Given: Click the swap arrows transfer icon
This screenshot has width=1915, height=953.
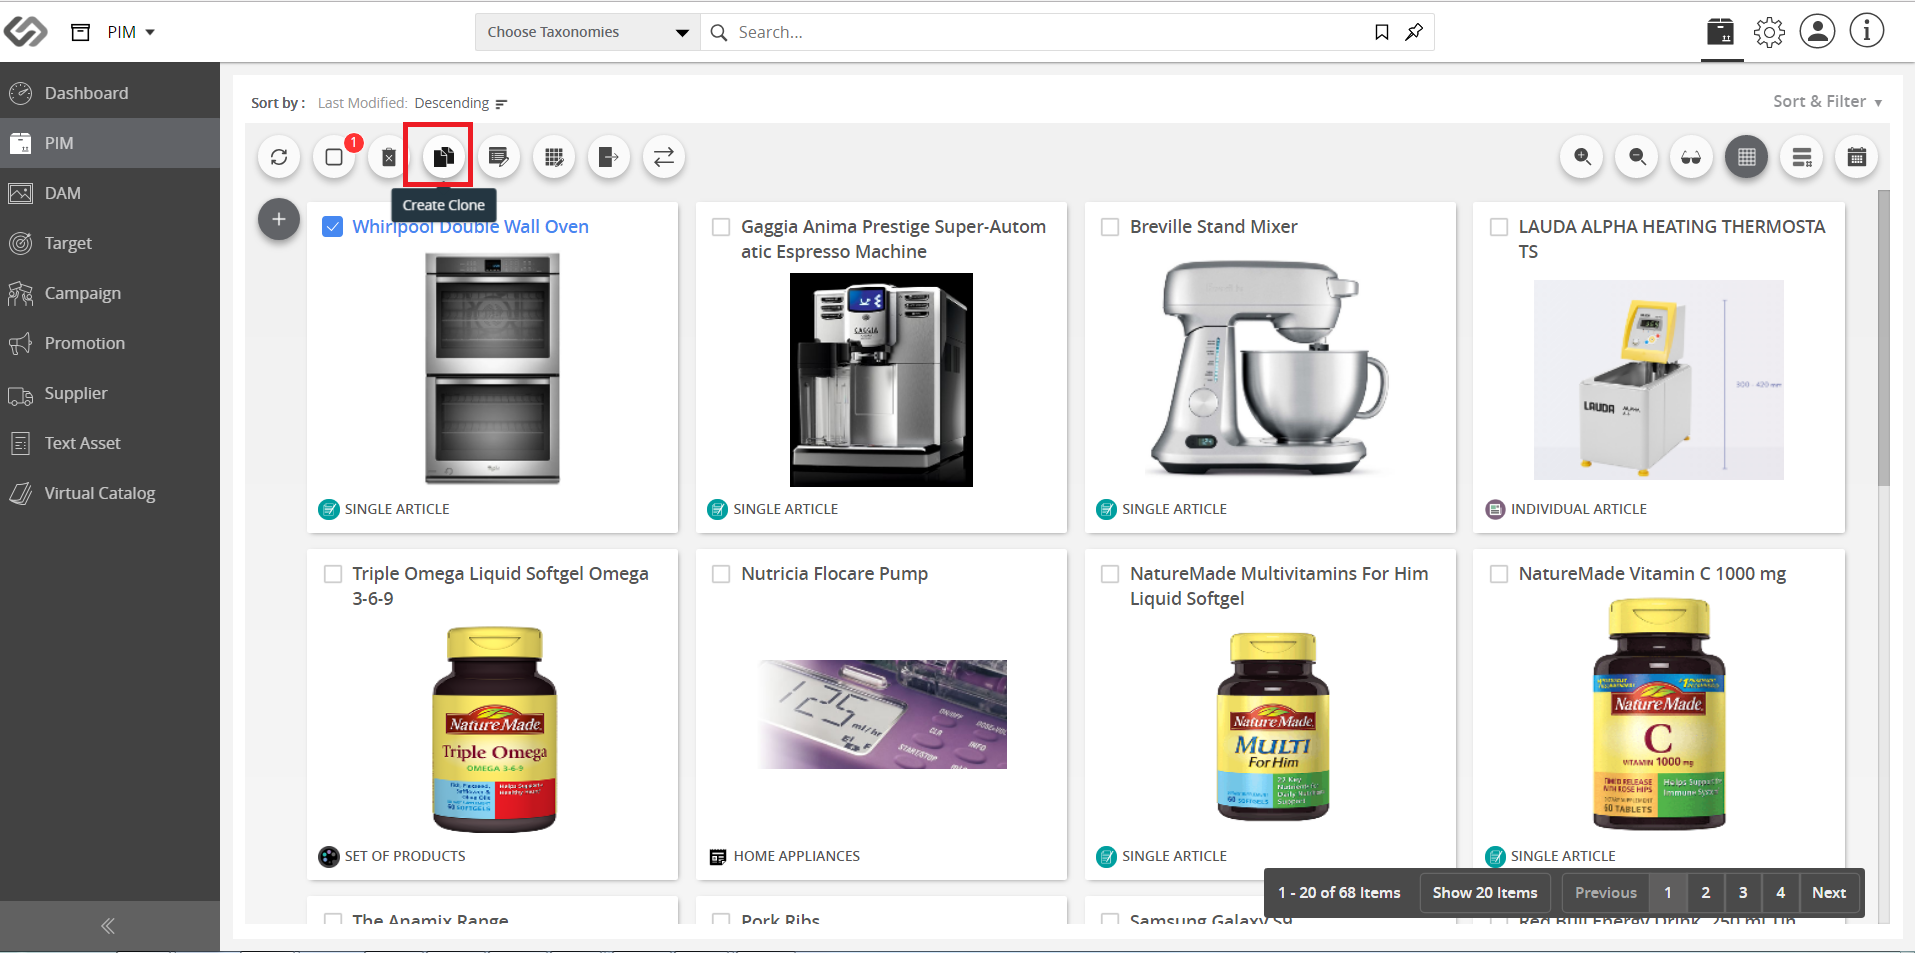Looking at the screenshot, I should tap(664, 157).
